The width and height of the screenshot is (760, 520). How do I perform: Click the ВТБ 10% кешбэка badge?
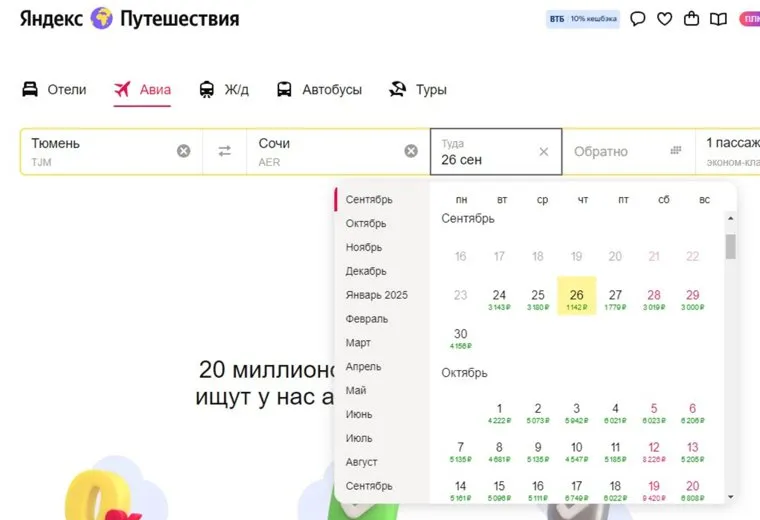pos(583,19)
